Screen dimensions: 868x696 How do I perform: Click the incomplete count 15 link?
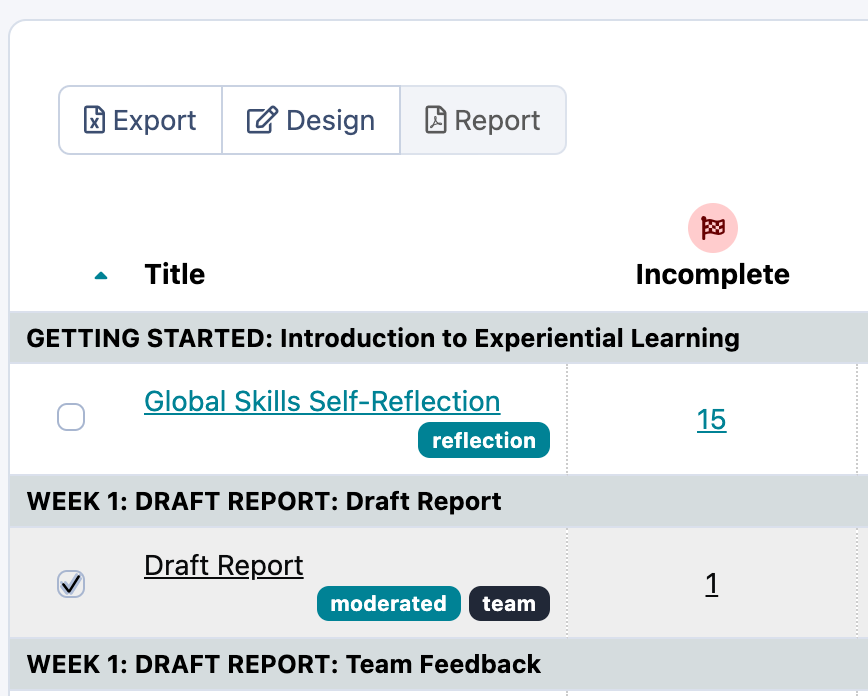click(711, 420)
